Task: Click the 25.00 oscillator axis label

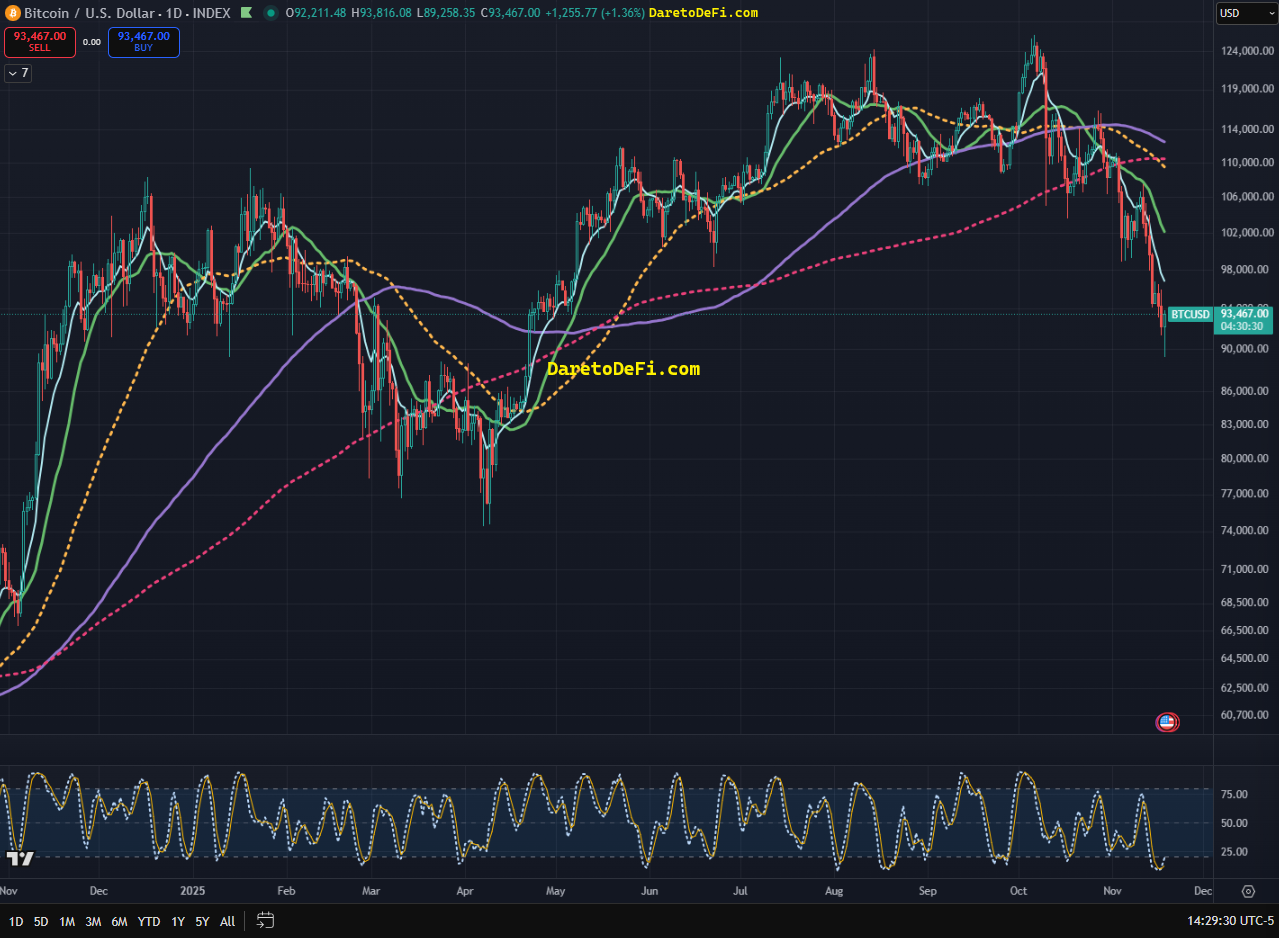Action: [1235, 852]
